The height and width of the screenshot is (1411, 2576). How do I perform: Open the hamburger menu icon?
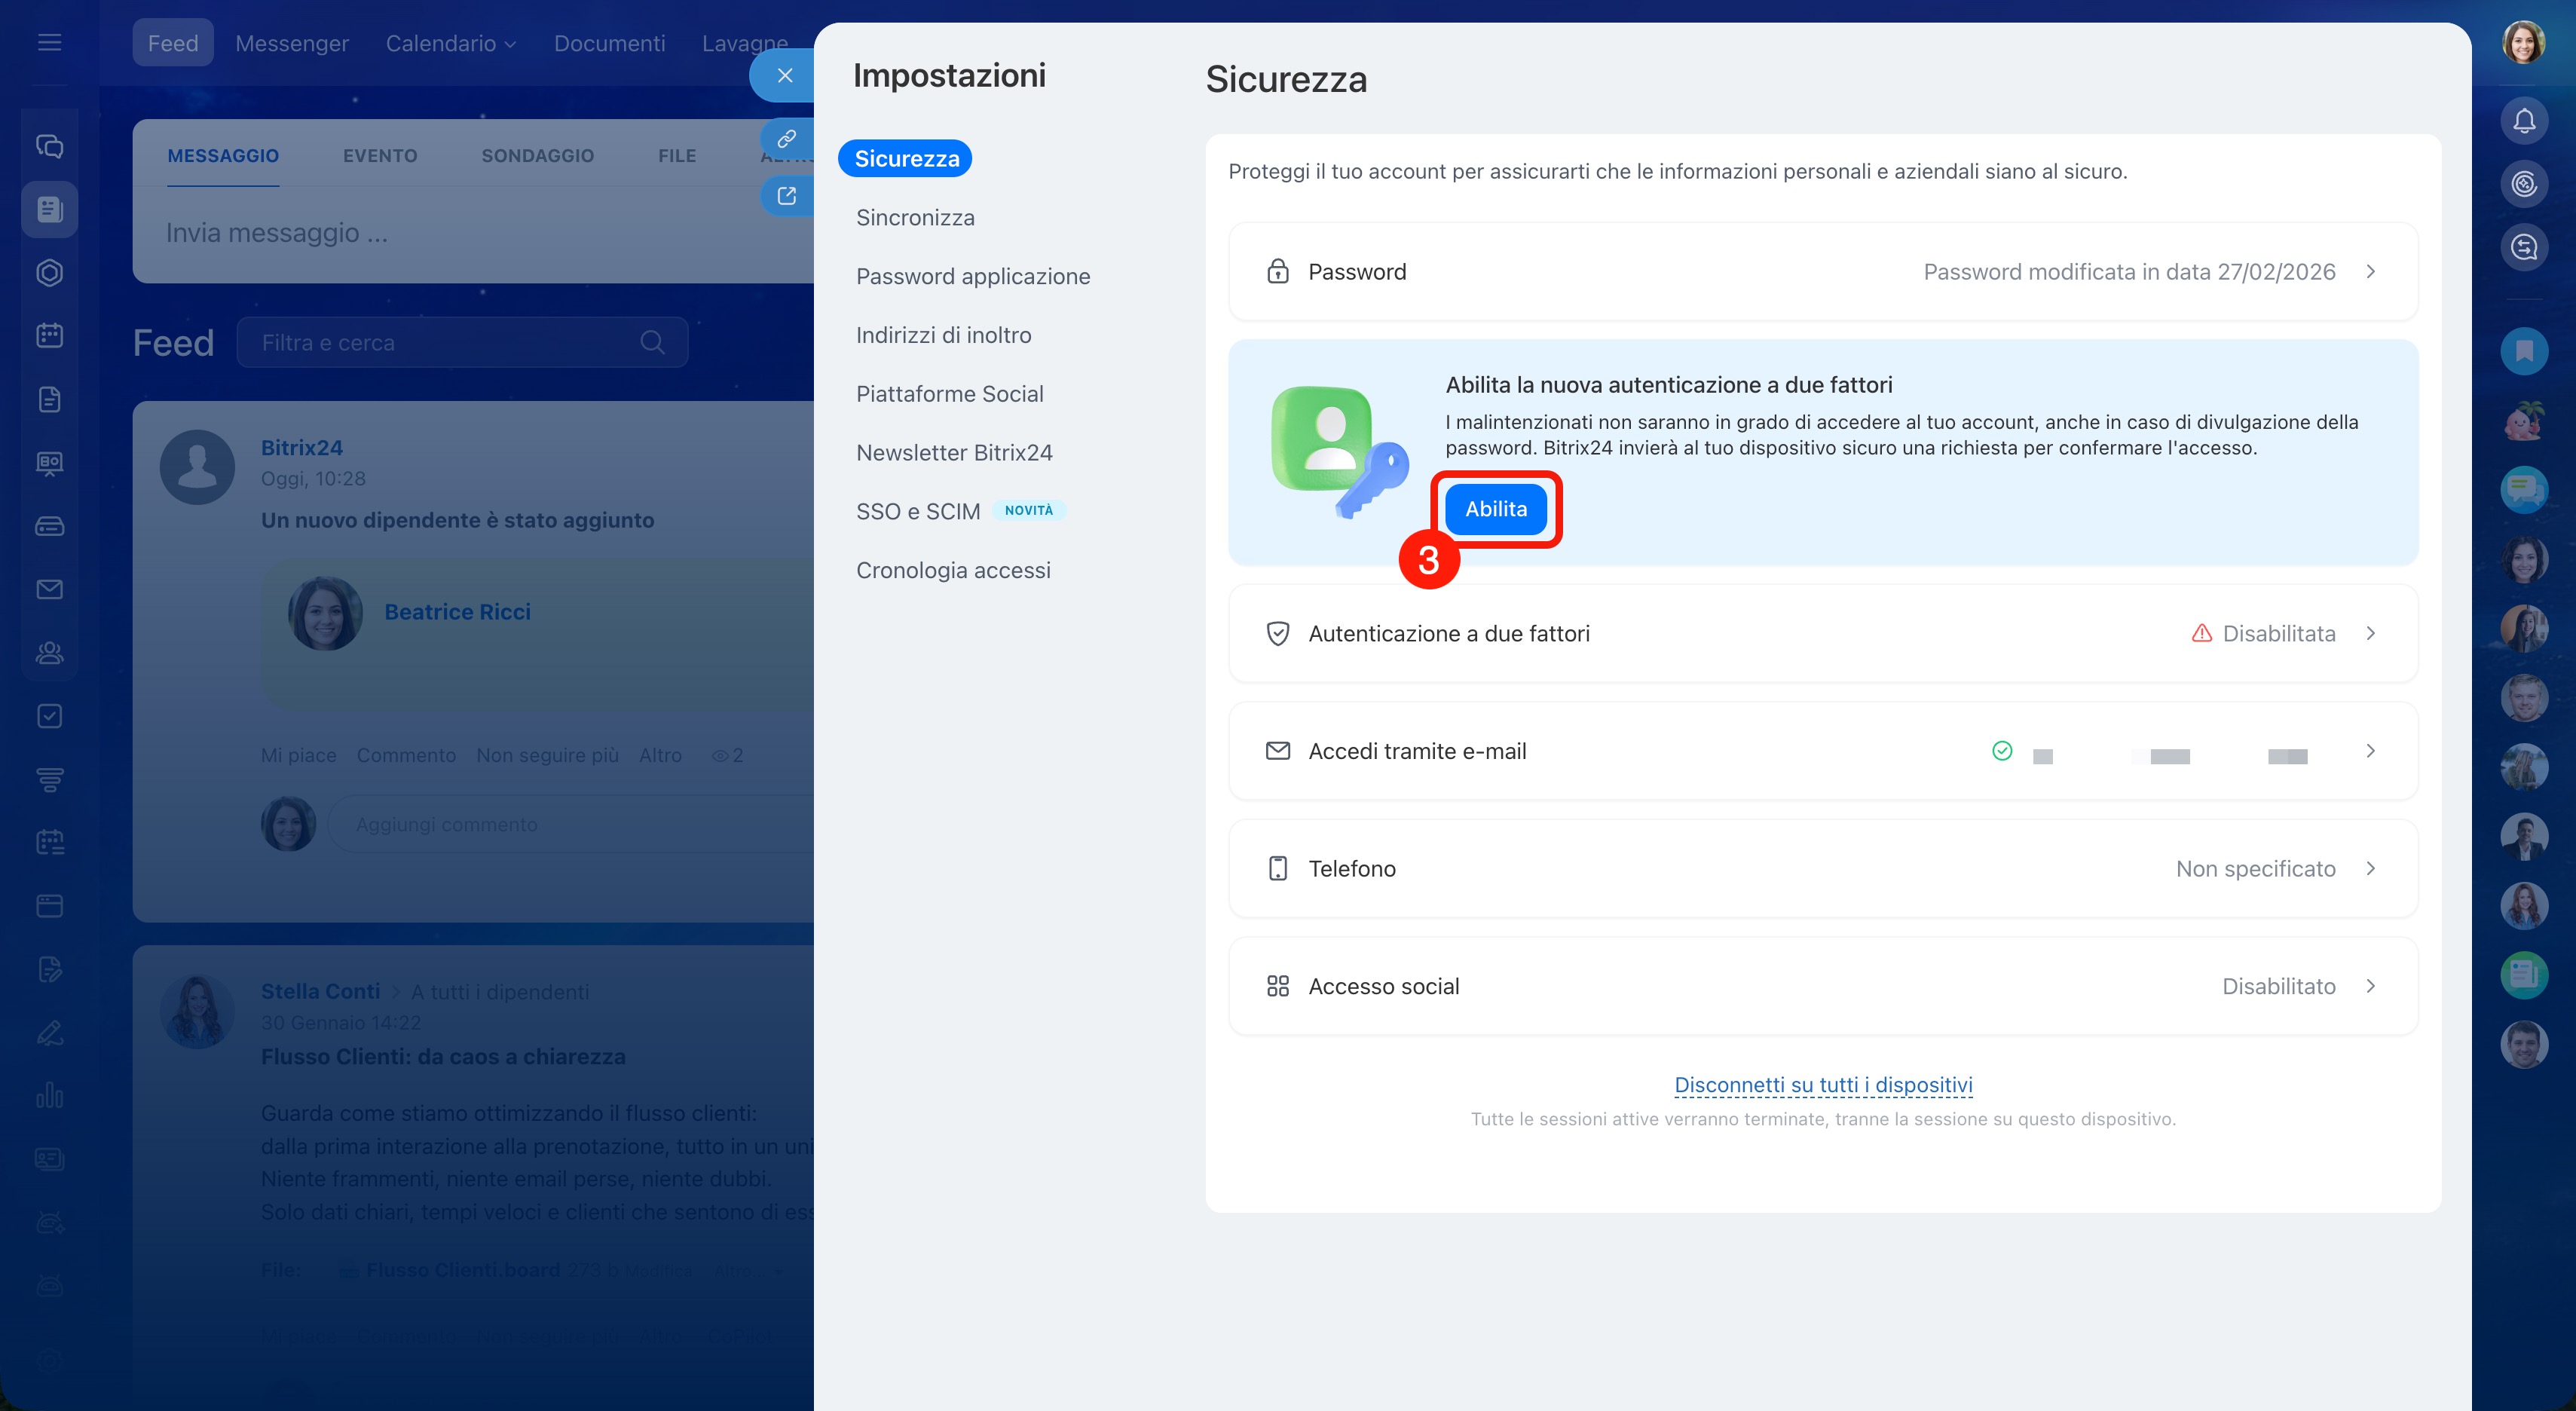pos(49,42)
